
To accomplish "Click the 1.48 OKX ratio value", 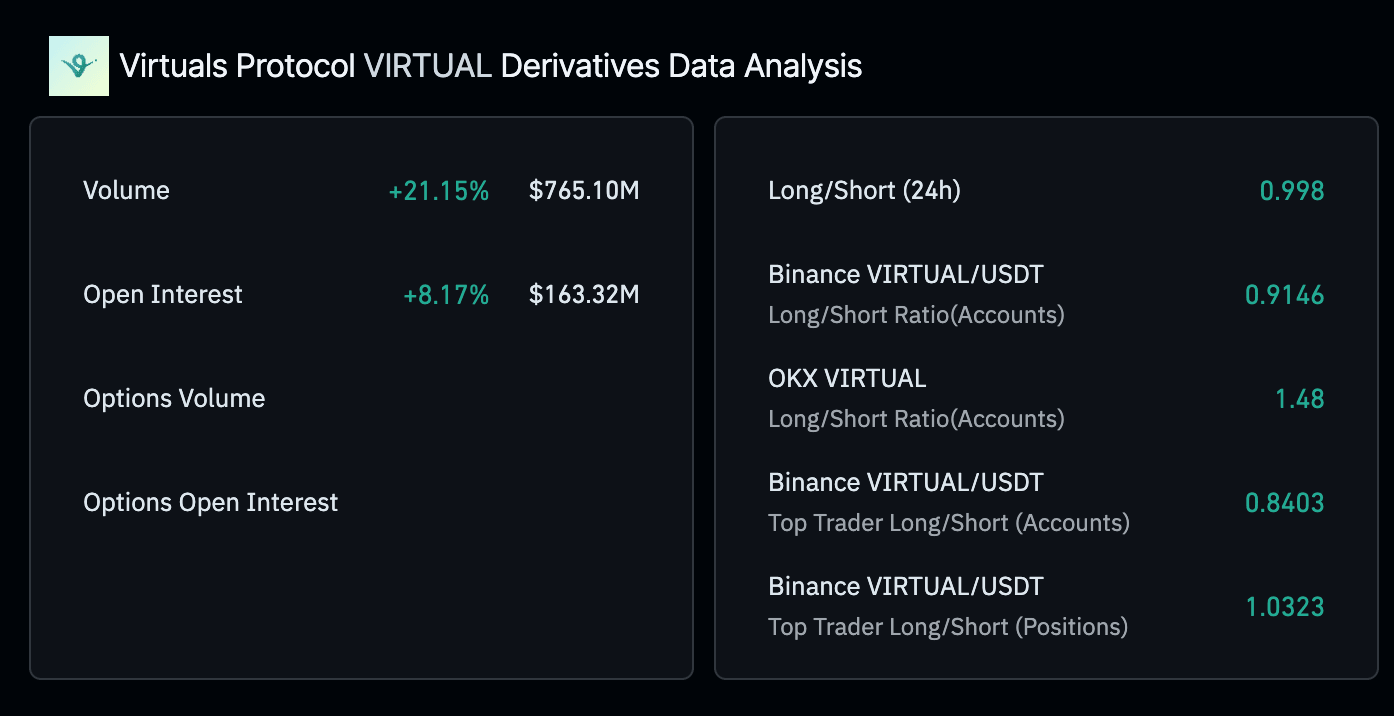I will coord(1299,399).
